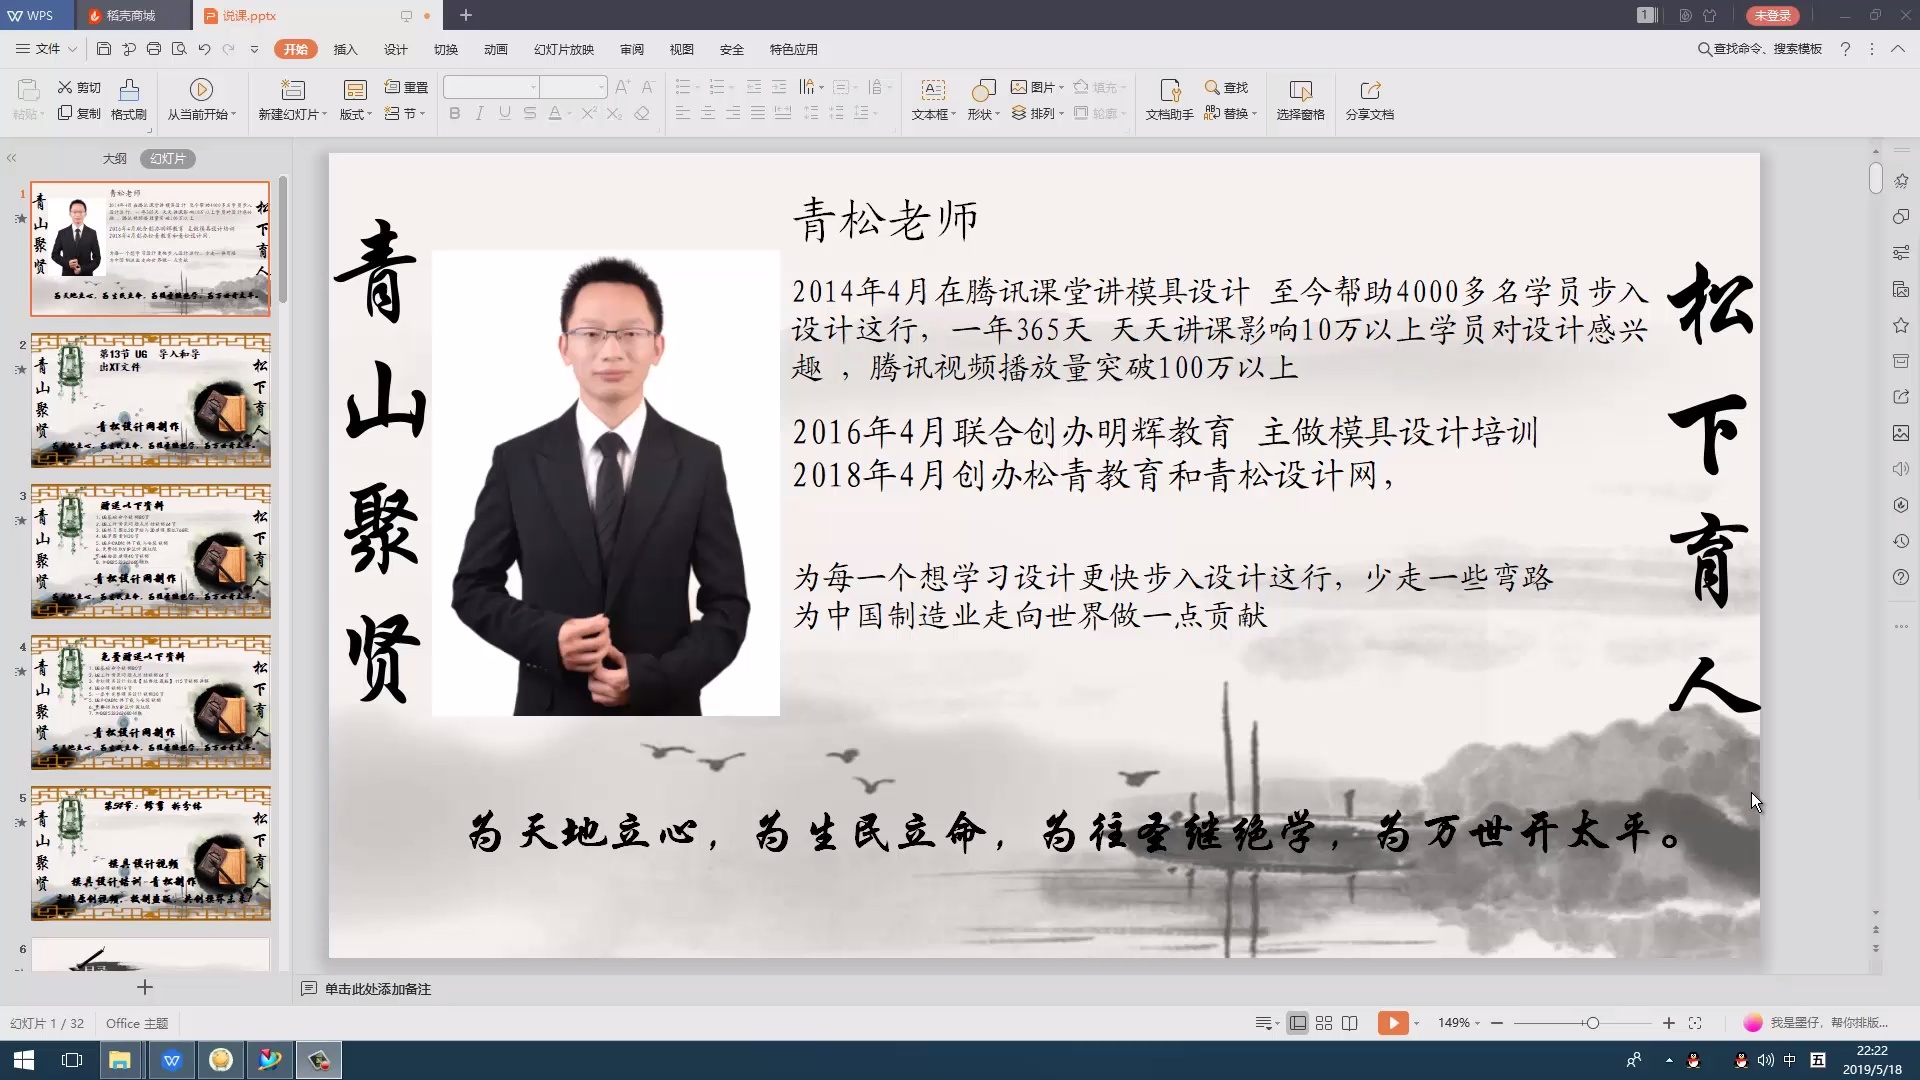Click 单击此处添加备注 to add notes
1920x1080 pixels.
[376, 989]
